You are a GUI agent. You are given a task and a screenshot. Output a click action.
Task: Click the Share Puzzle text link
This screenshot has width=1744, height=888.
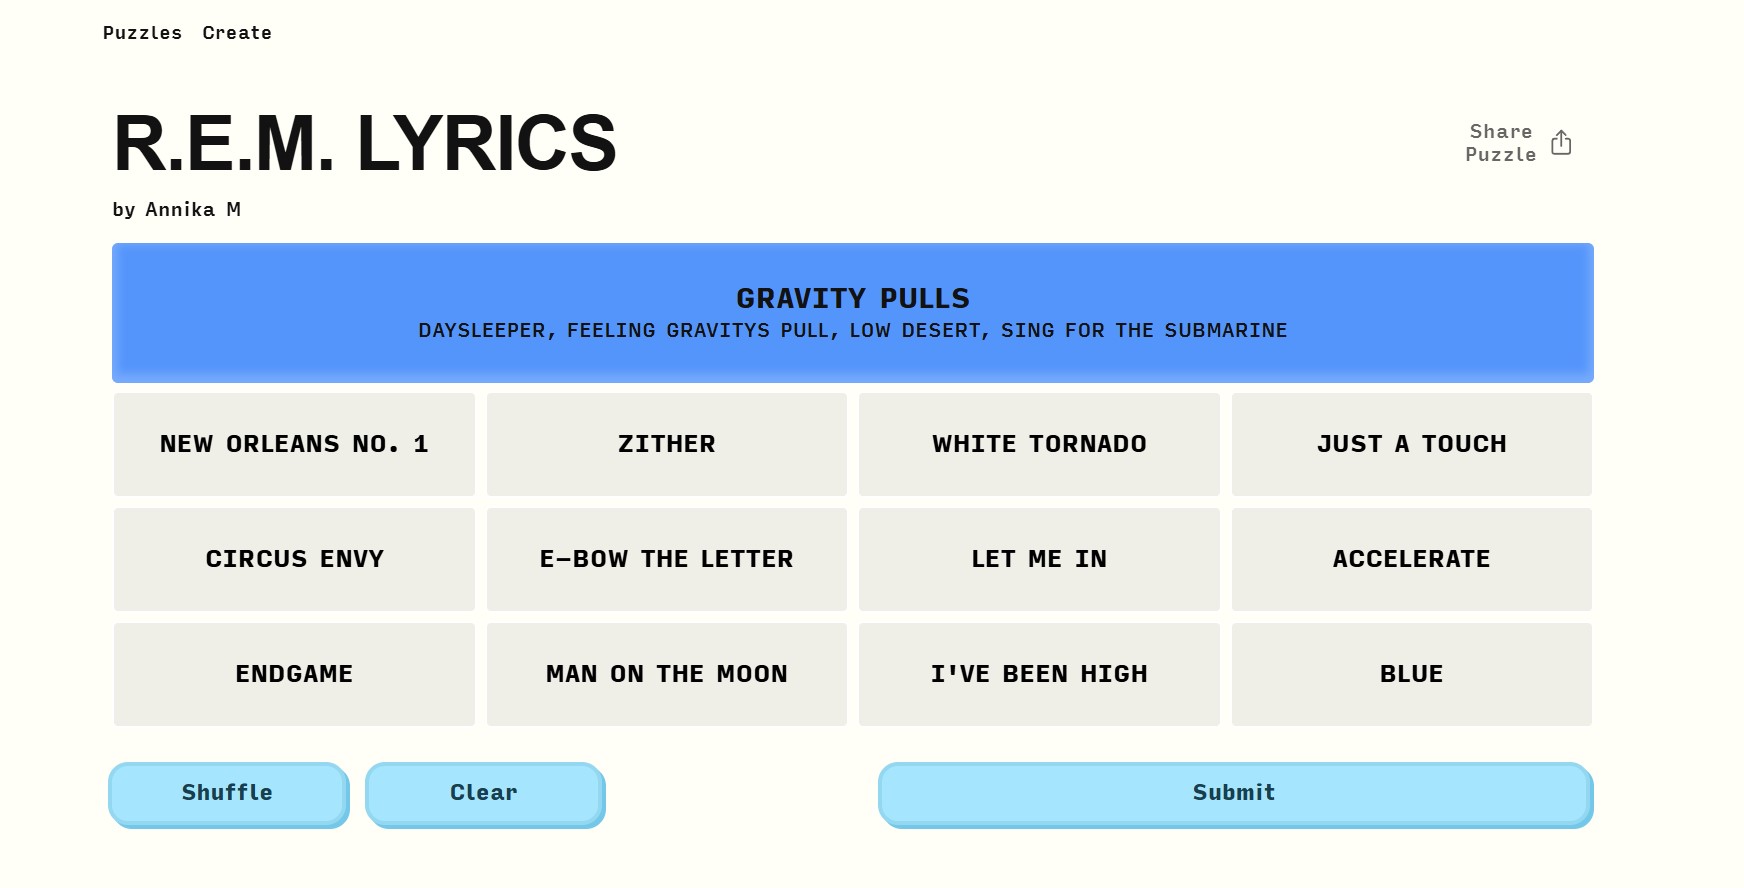point(1500,143)
